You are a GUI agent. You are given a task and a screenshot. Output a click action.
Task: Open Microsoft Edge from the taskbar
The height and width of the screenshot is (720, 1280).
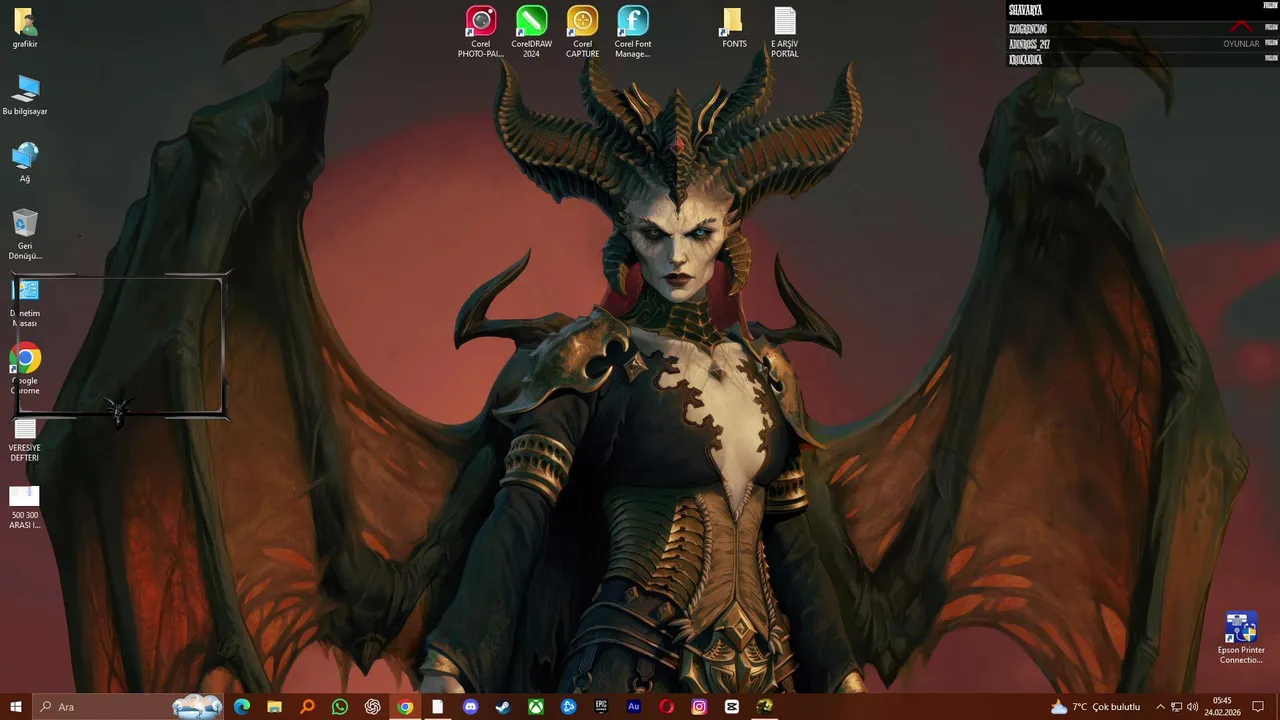tap(242, 707)
